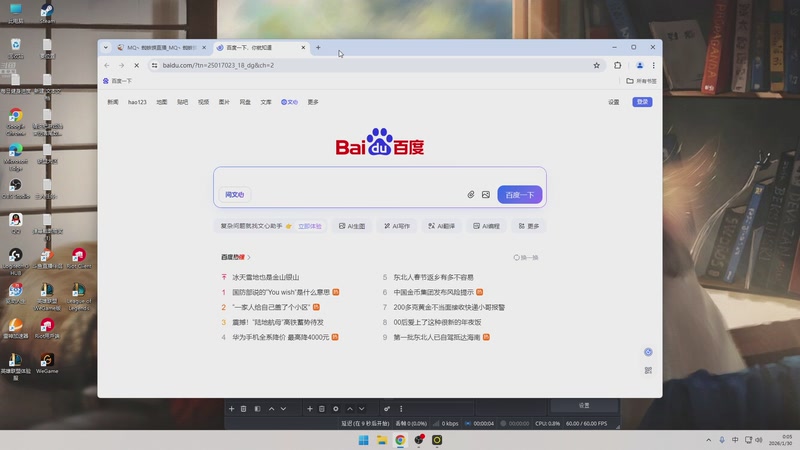This screenshot has height=450, width=800.
Task: Click OBS 设置 button behind browser
Action: click(x=584, y=405)
